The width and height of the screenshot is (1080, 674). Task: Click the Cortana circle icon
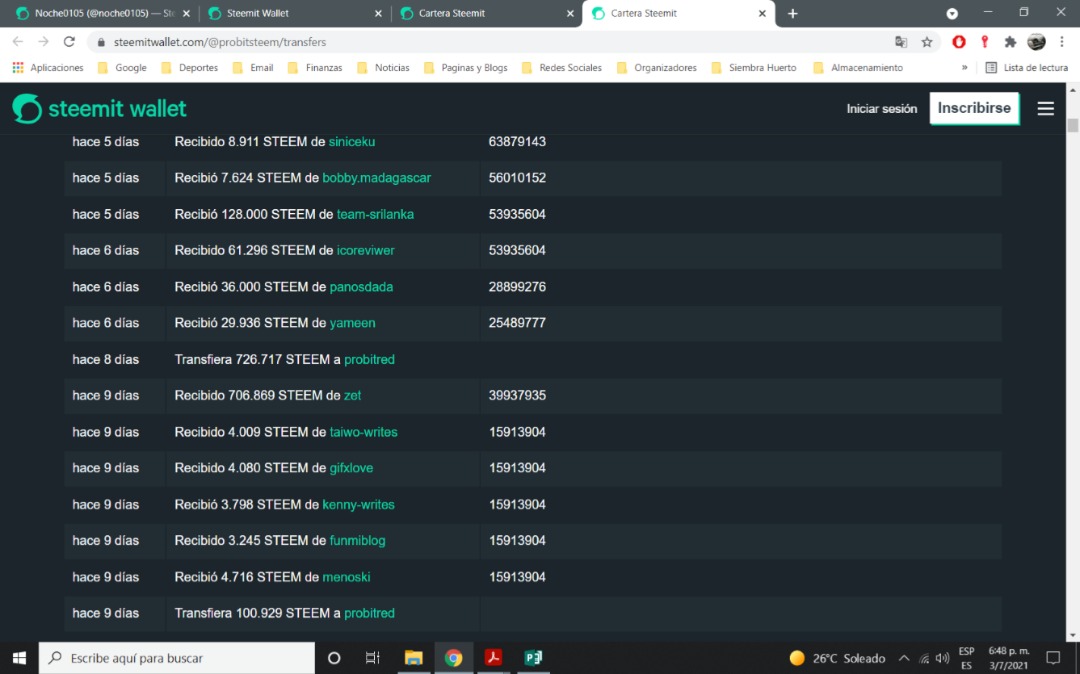pos(334,658)
